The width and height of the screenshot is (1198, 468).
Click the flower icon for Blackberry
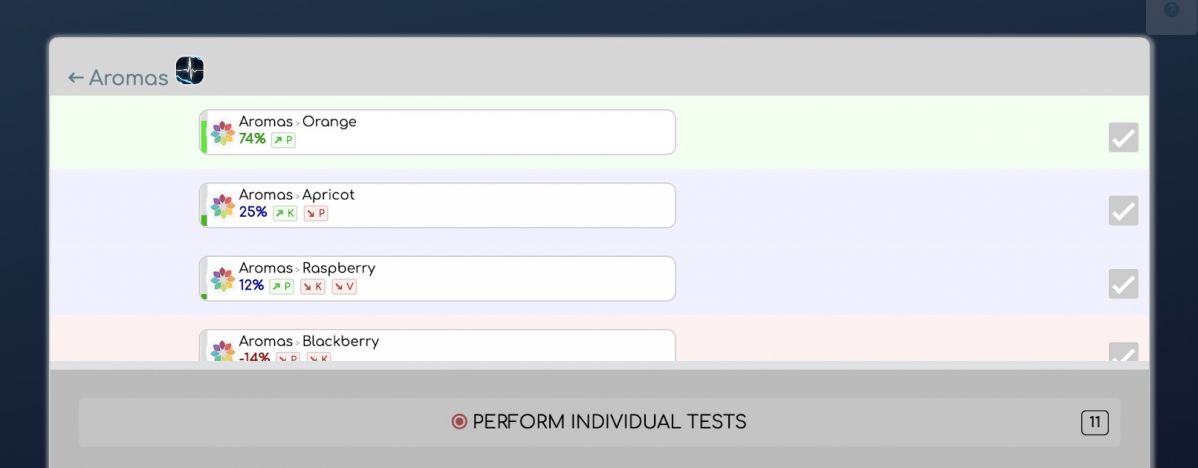223,351
